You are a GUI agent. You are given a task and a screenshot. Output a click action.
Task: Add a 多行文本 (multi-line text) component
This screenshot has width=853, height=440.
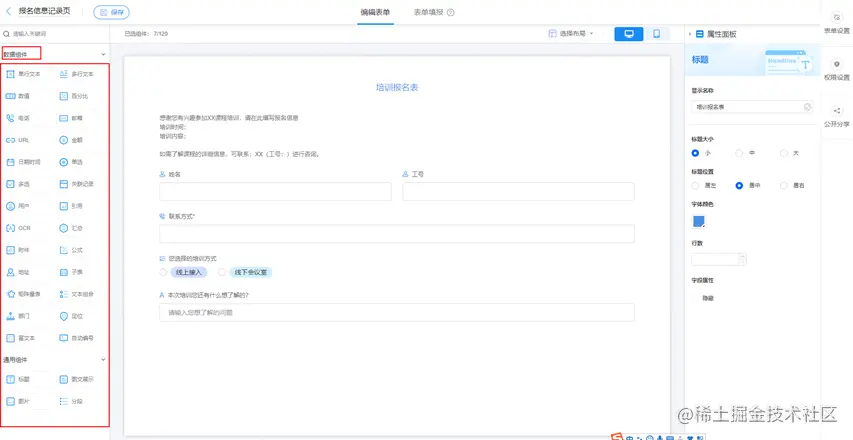[76, 74]
